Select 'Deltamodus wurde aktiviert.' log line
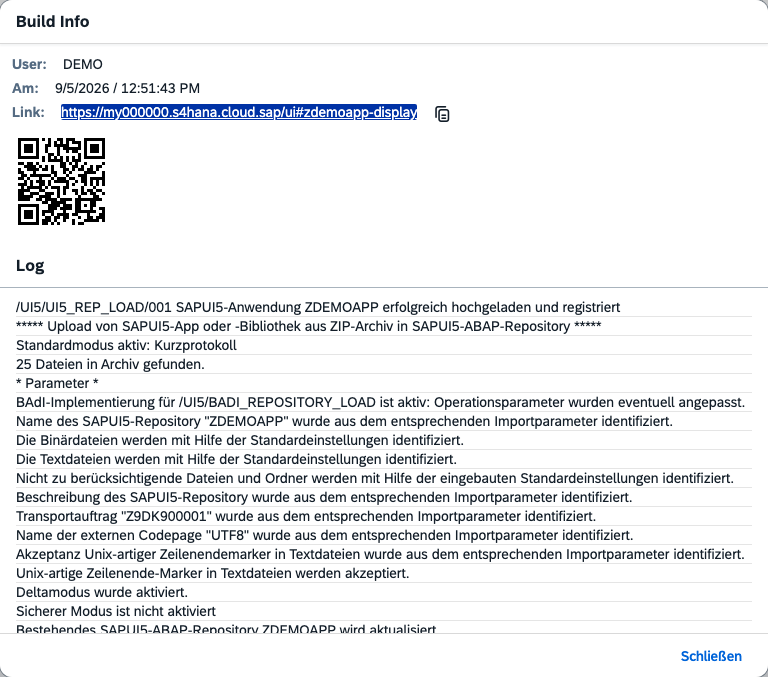768x677 pixels. [384, 592]
